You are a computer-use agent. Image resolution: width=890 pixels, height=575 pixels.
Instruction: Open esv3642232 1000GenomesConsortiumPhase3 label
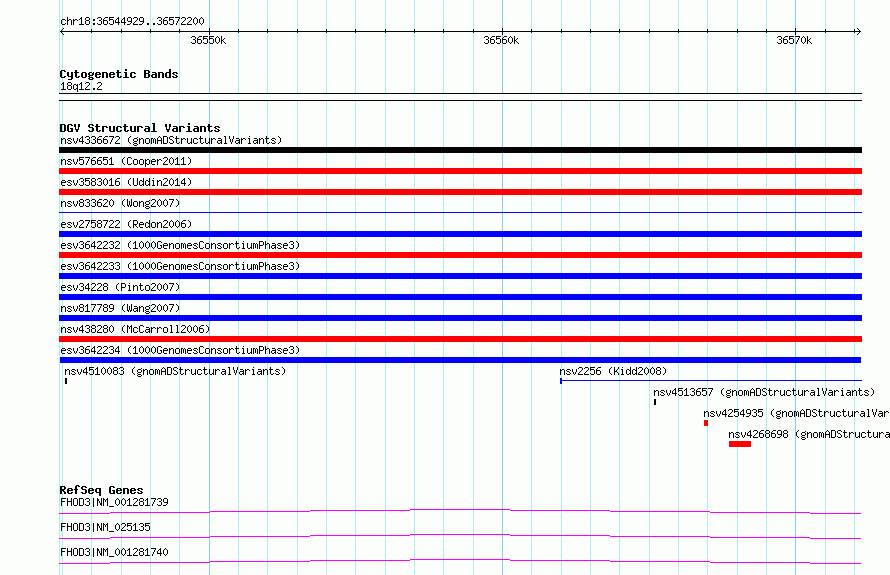(180, 245)
